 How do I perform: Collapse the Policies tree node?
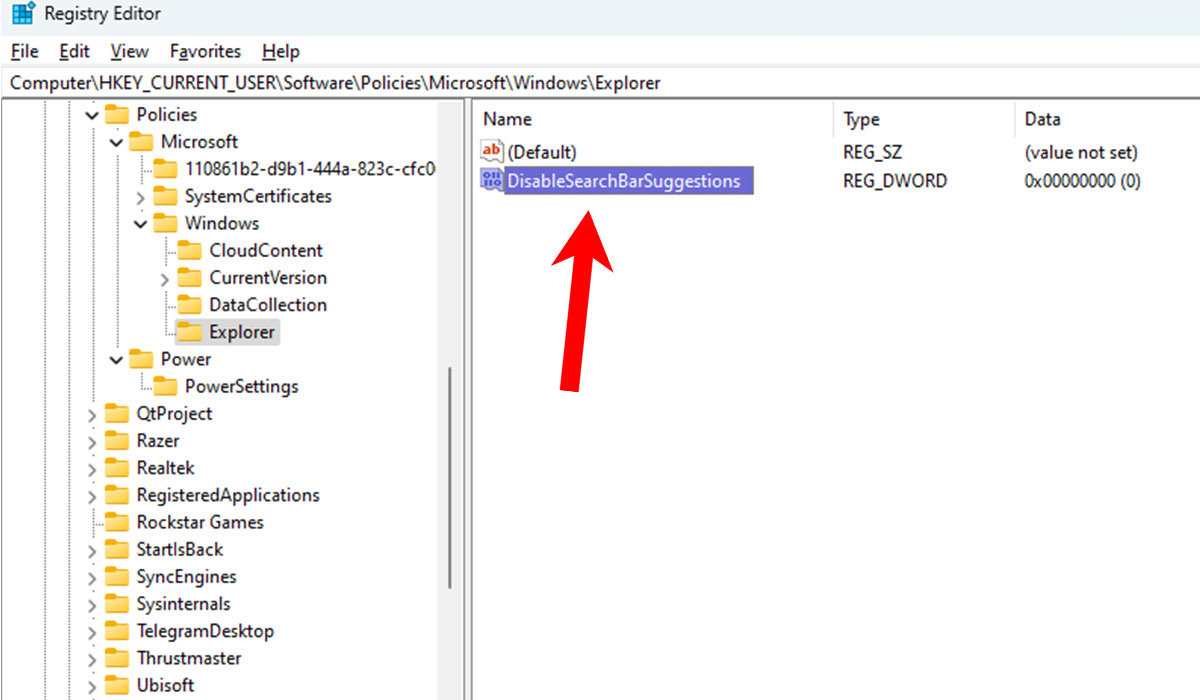[x=92, y=114]
